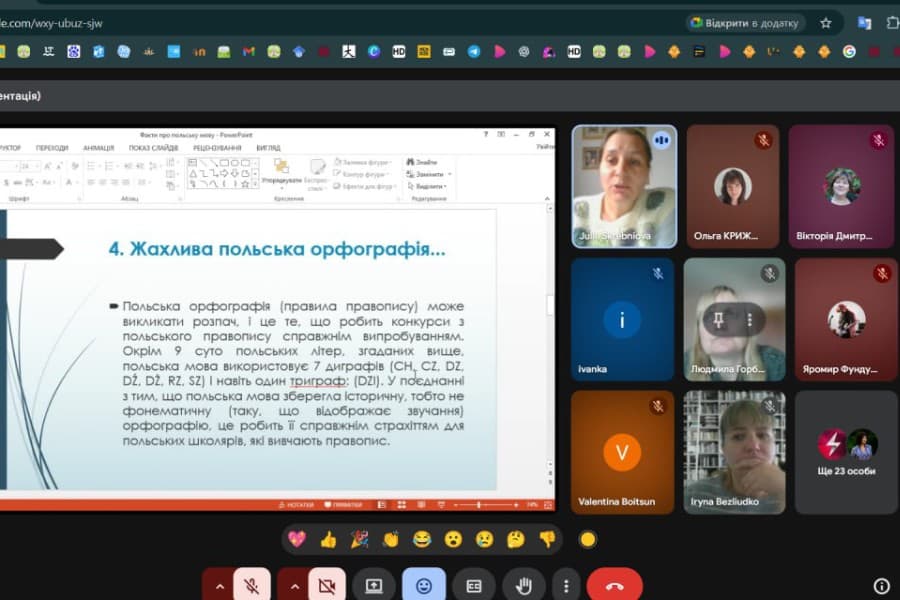The height and width of the screenshot is (600, 900).
Task: Select Ольга КРИЖ... participant tile
Action: pos(733,187)
